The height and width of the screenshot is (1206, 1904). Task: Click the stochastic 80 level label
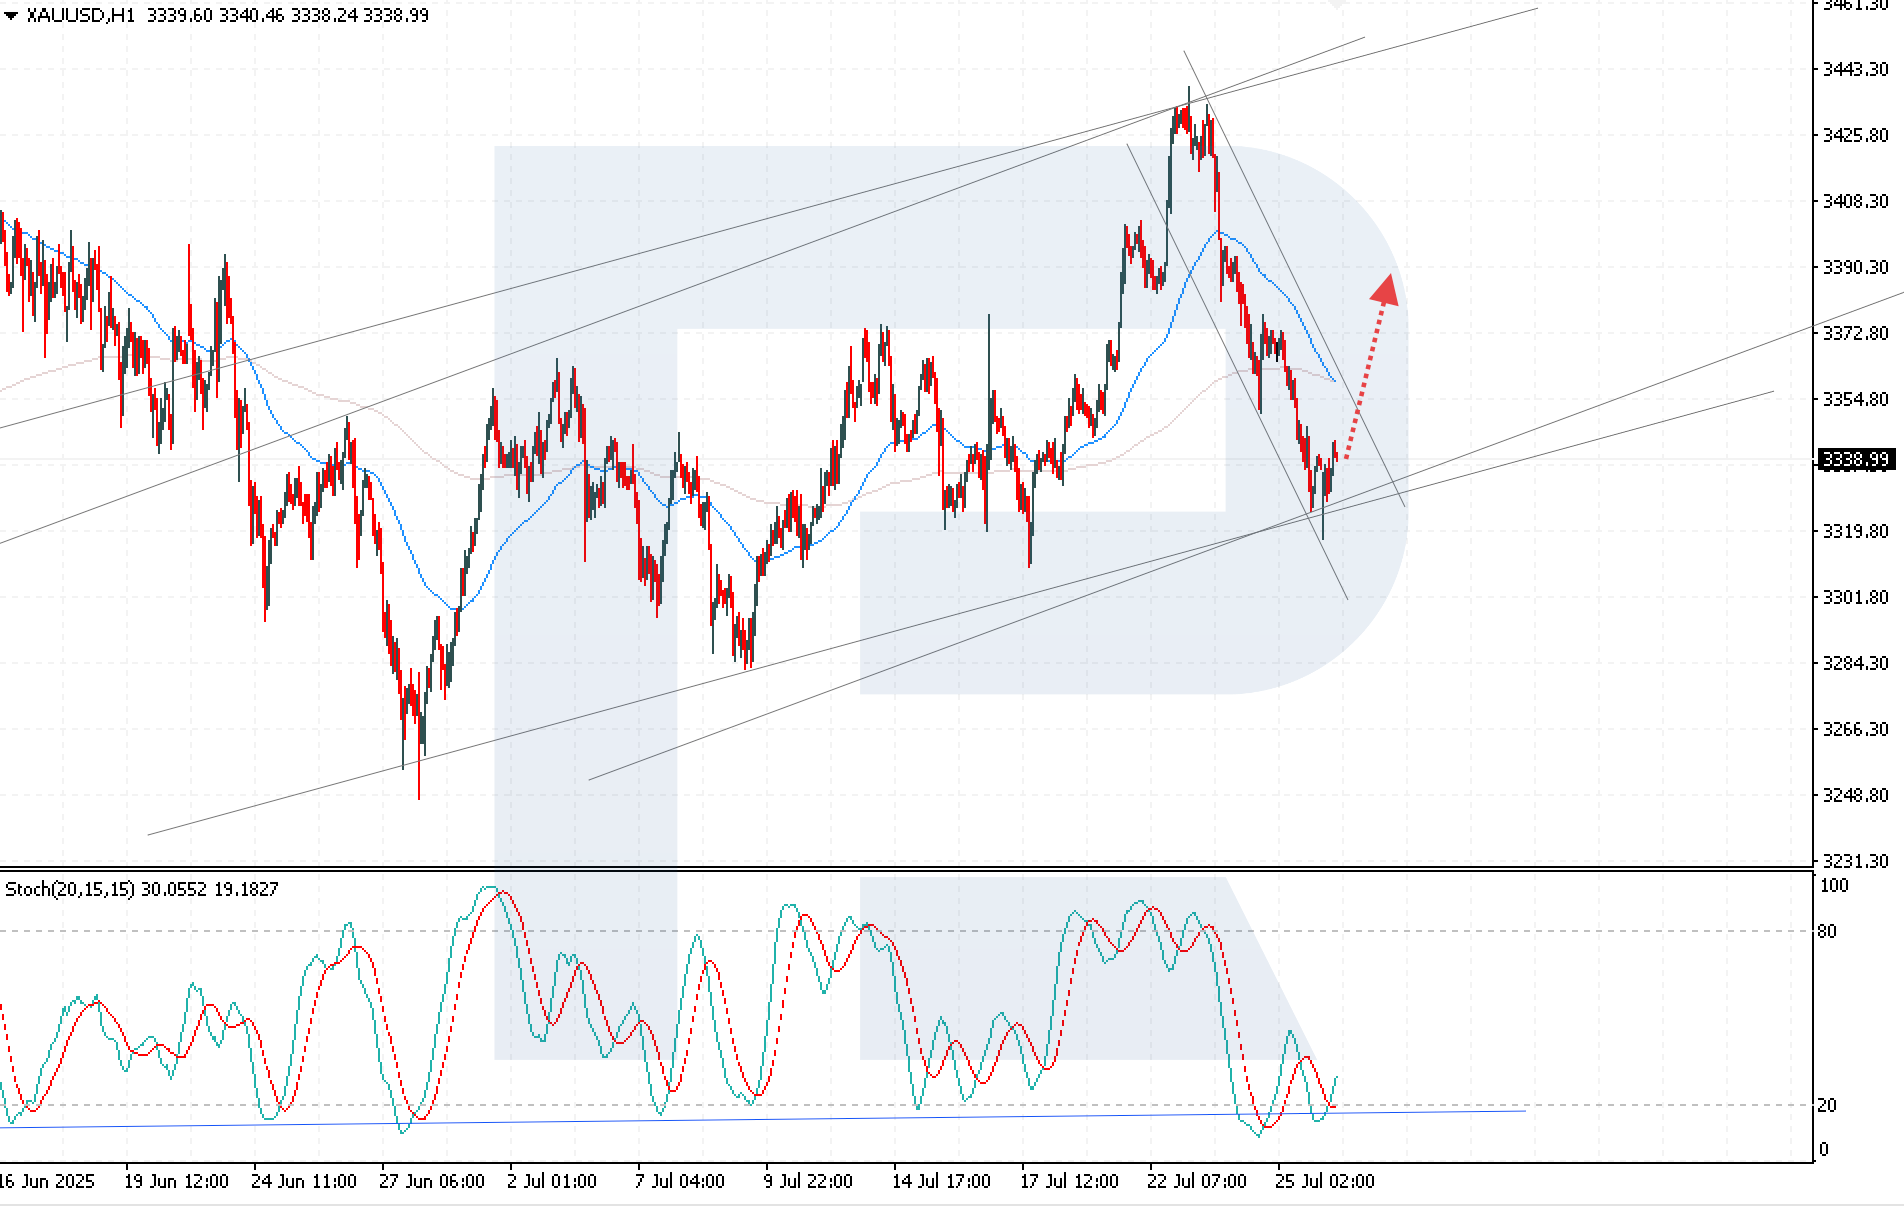pos(1827,932)
